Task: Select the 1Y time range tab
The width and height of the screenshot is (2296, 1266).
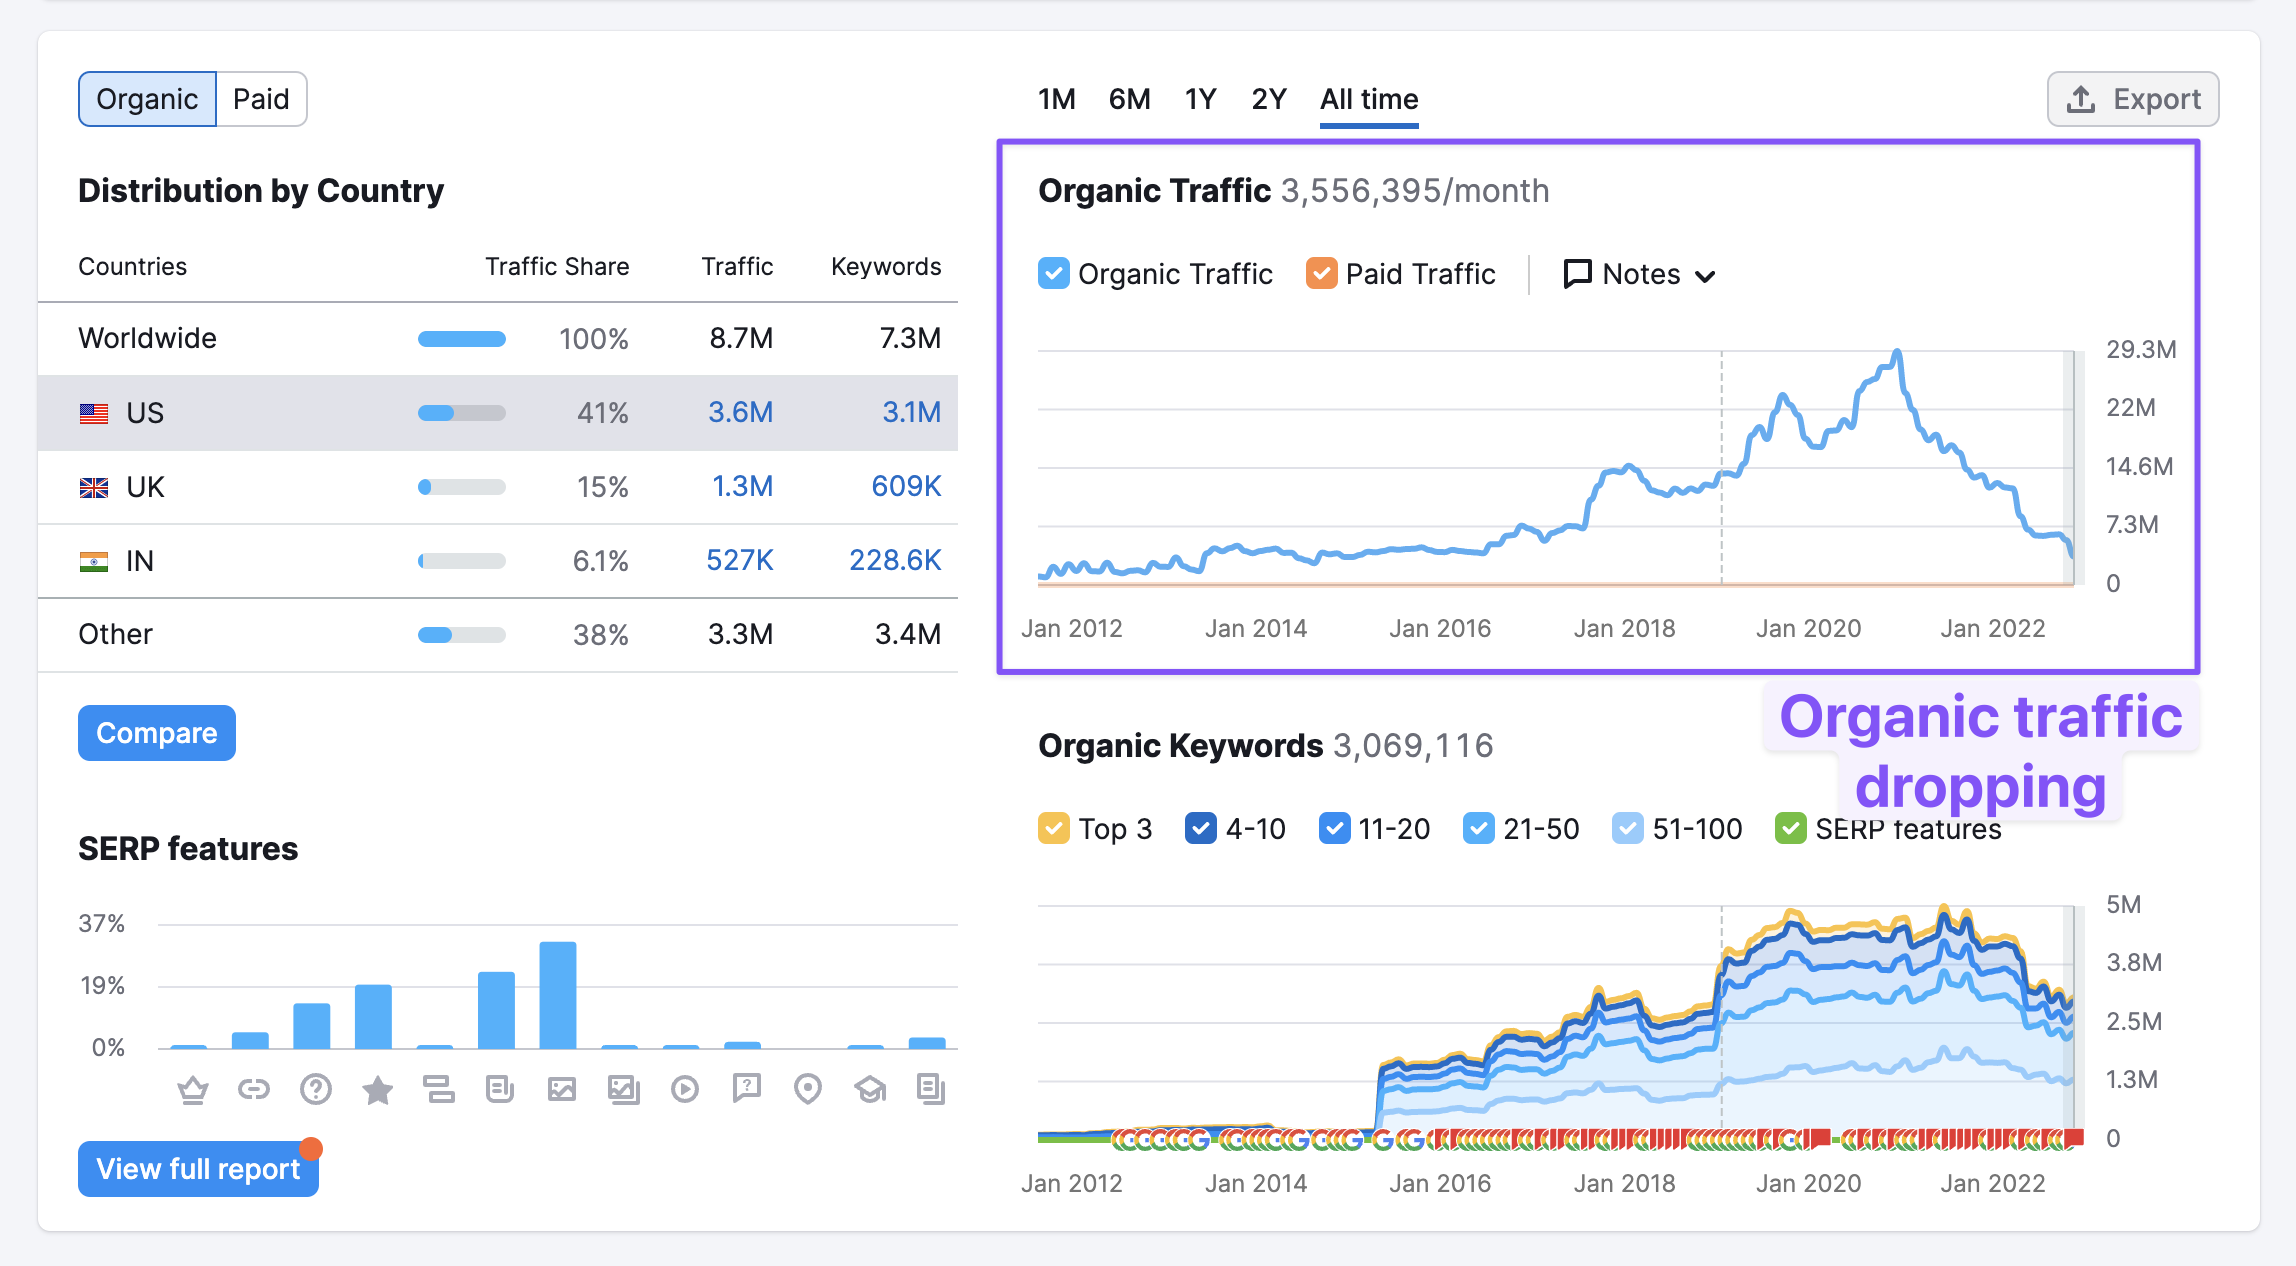Action: click(1200, 98)
